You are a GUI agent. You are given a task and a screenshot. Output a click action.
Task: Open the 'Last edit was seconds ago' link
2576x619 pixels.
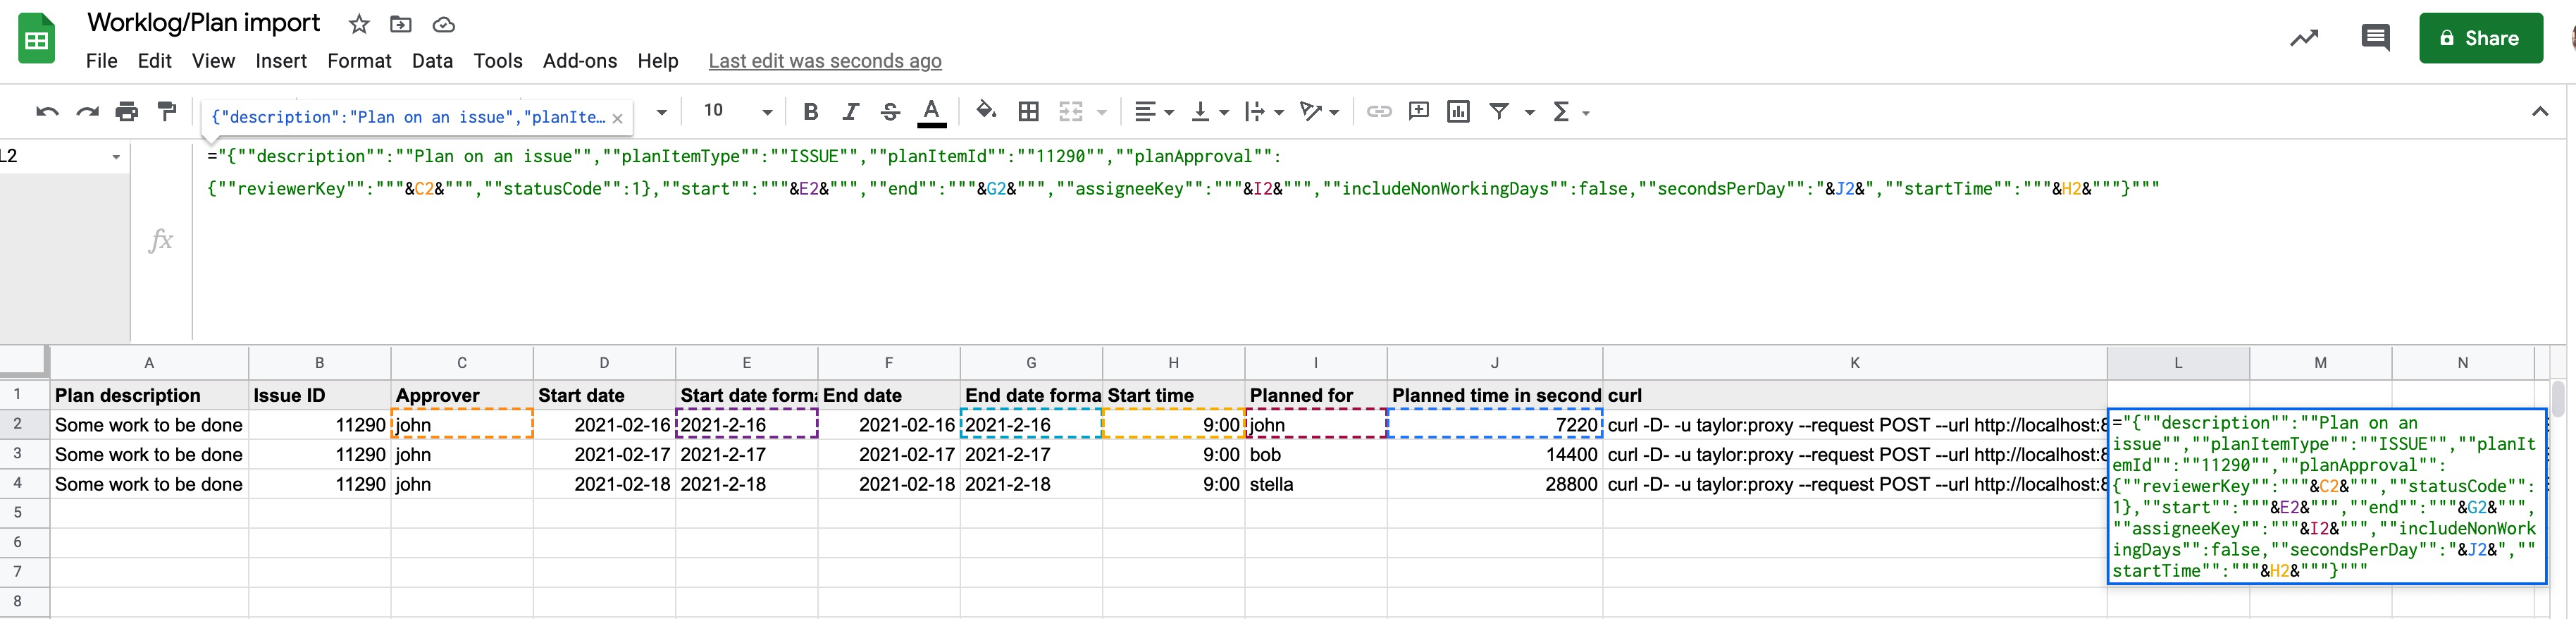click(824, 61)
